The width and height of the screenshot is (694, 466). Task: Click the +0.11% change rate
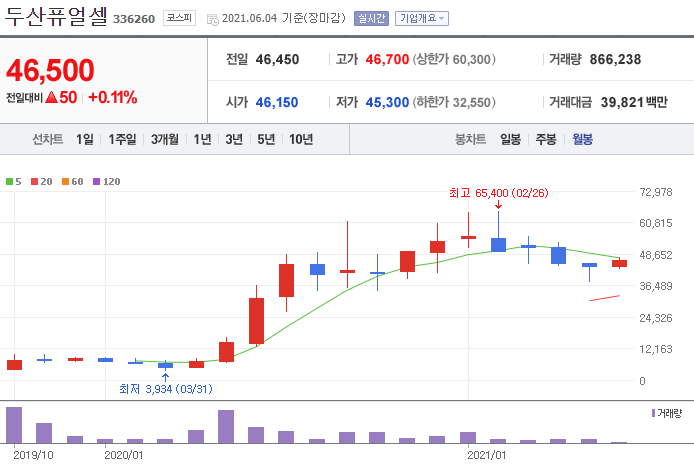[x=112, y=97]
